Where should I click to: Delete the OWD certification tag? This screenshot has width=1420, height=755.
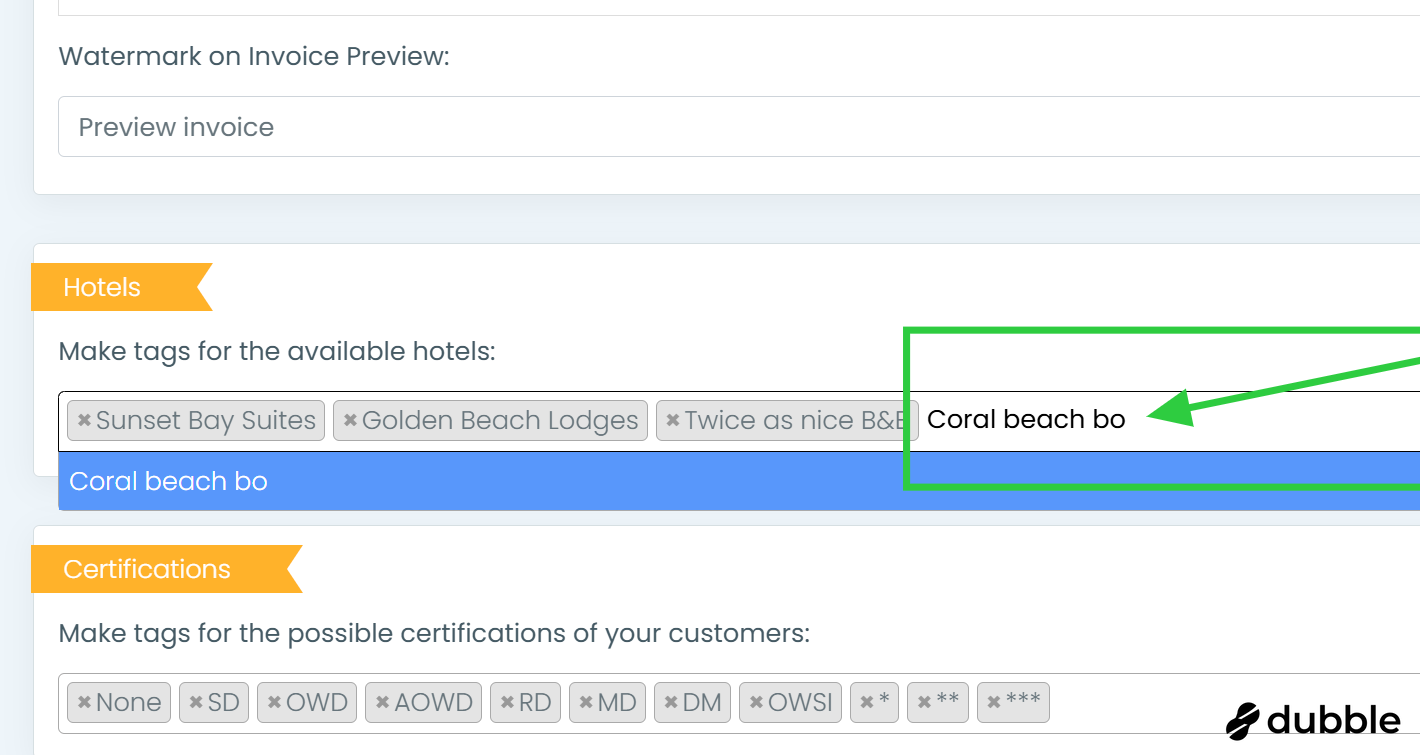coord(275,703)
